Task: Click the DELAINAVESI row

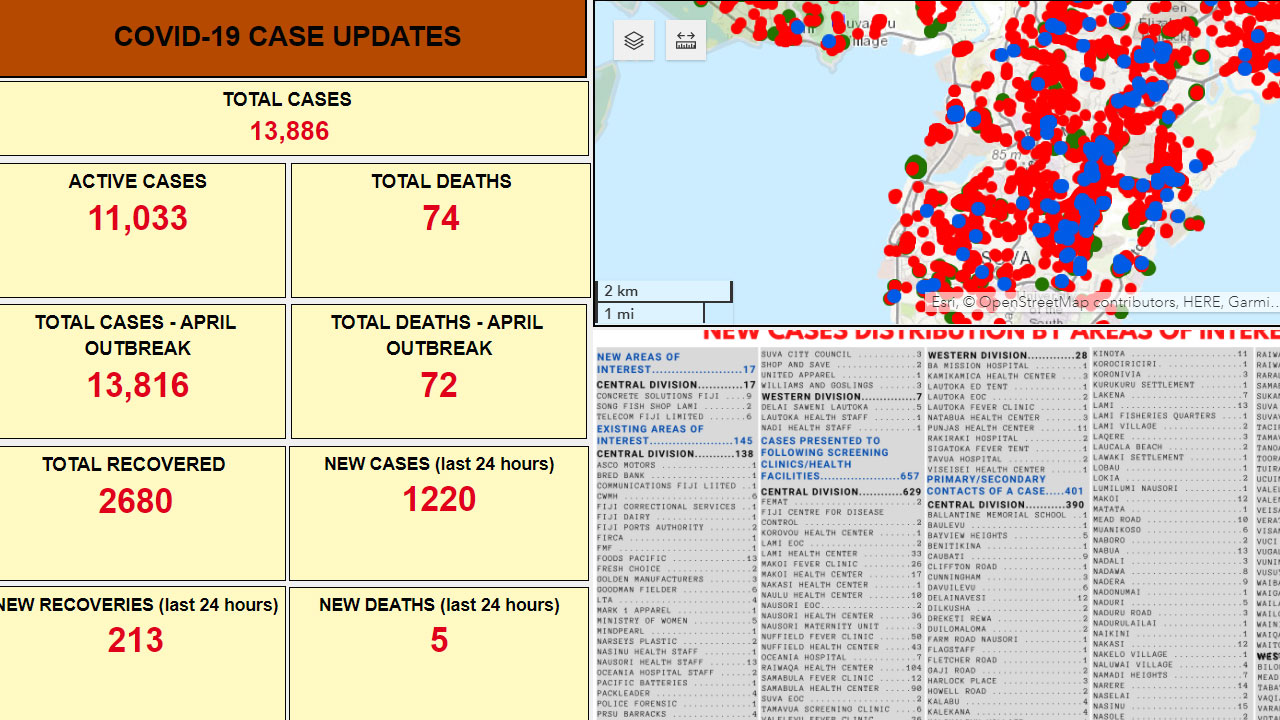Action: pyautogui.click(x=1007, y=598)
